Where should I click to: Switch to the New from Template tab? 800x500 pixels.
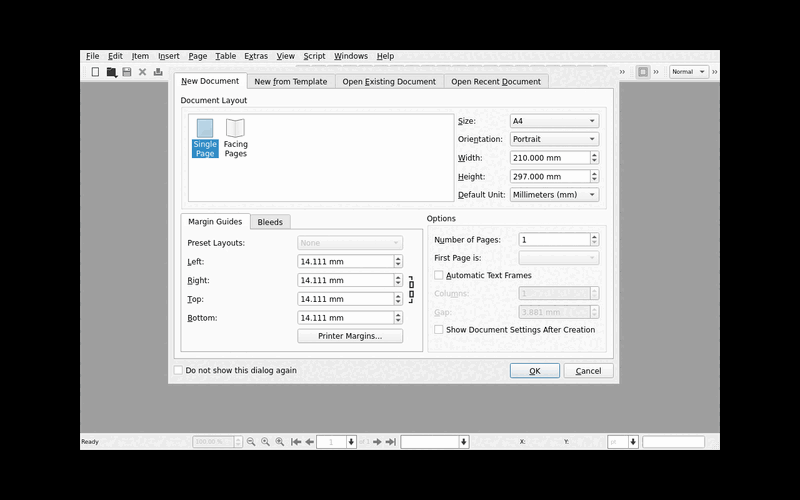(291, 82)
